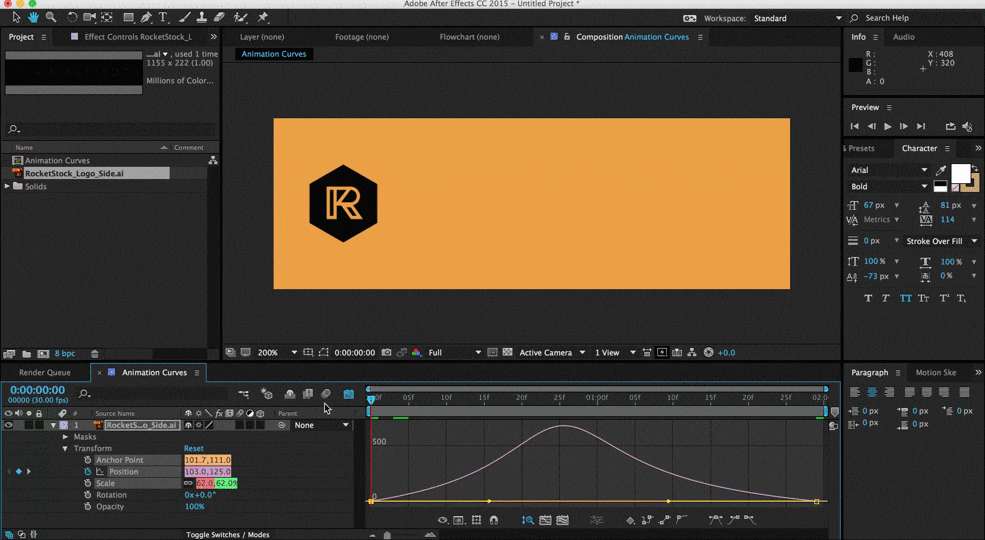Open the Active Camera view dropdown
The height and width of the screenshot is (540, 985).
click(552, 353)
